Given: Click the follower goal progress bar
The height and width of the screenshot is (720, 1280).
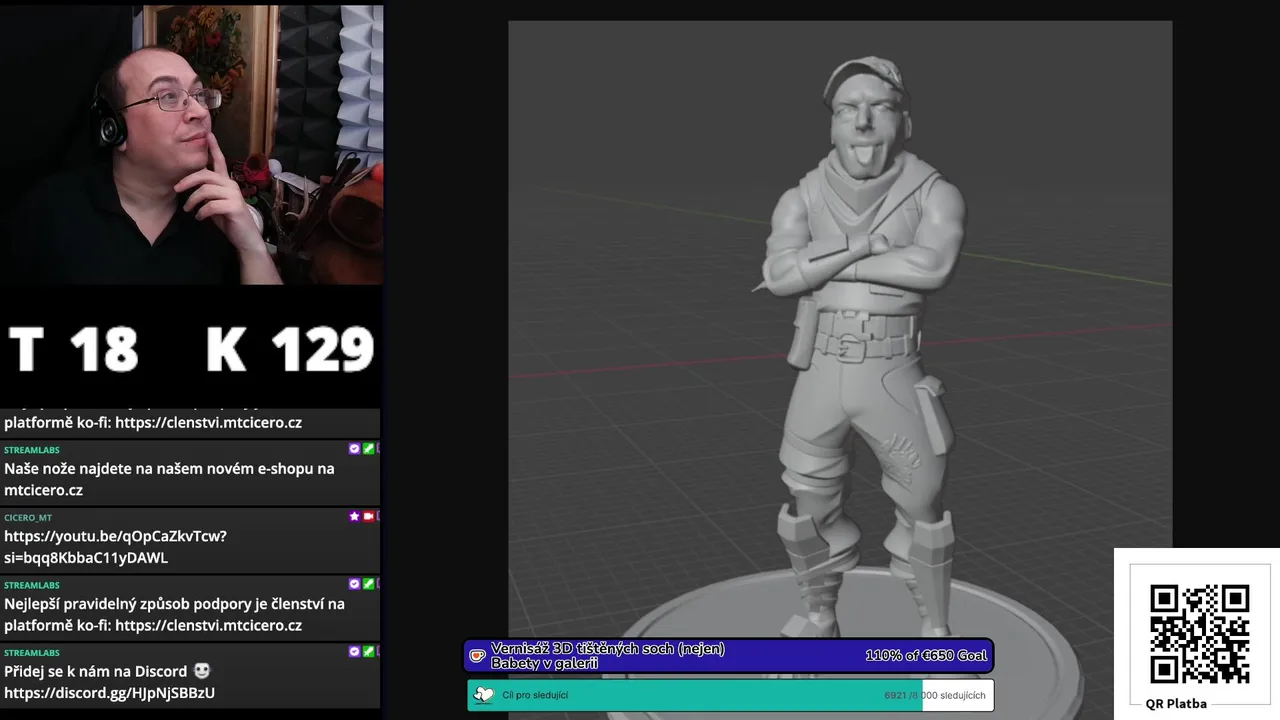Looking at the screenshot, I should [730, 695].
